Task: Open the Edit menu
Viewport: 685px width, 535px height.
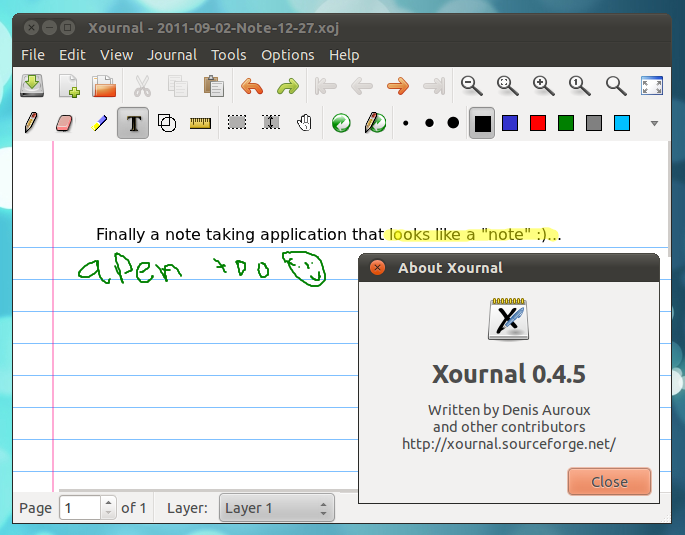Action: click(72, 55)
